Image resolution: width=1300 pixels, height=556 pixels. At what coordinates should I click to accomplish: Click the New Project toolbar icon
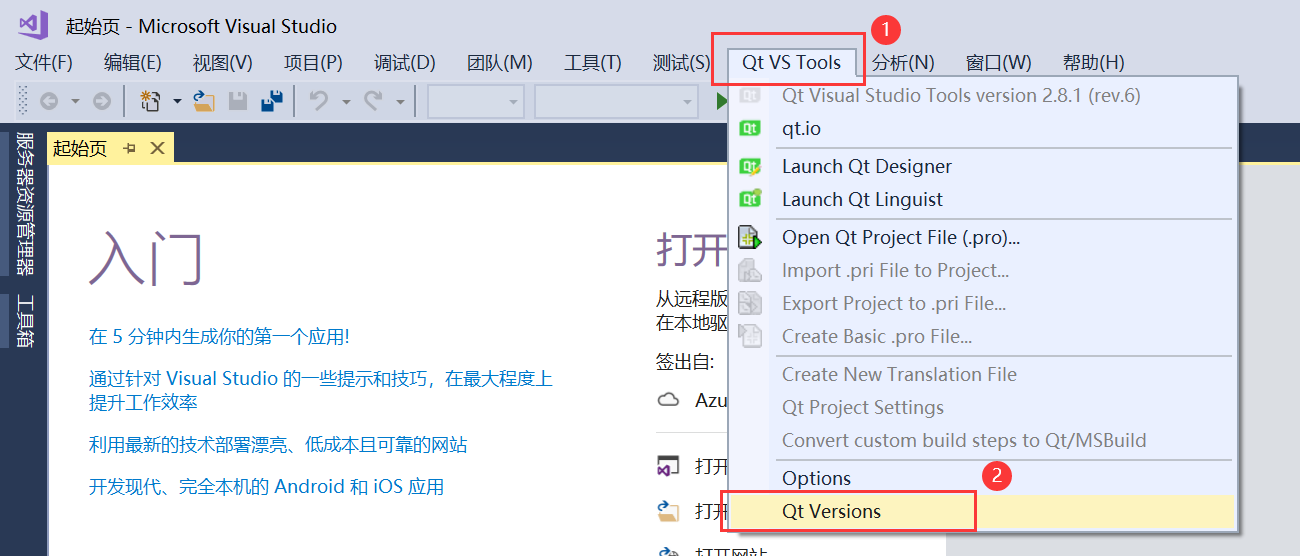pos(151,101)
